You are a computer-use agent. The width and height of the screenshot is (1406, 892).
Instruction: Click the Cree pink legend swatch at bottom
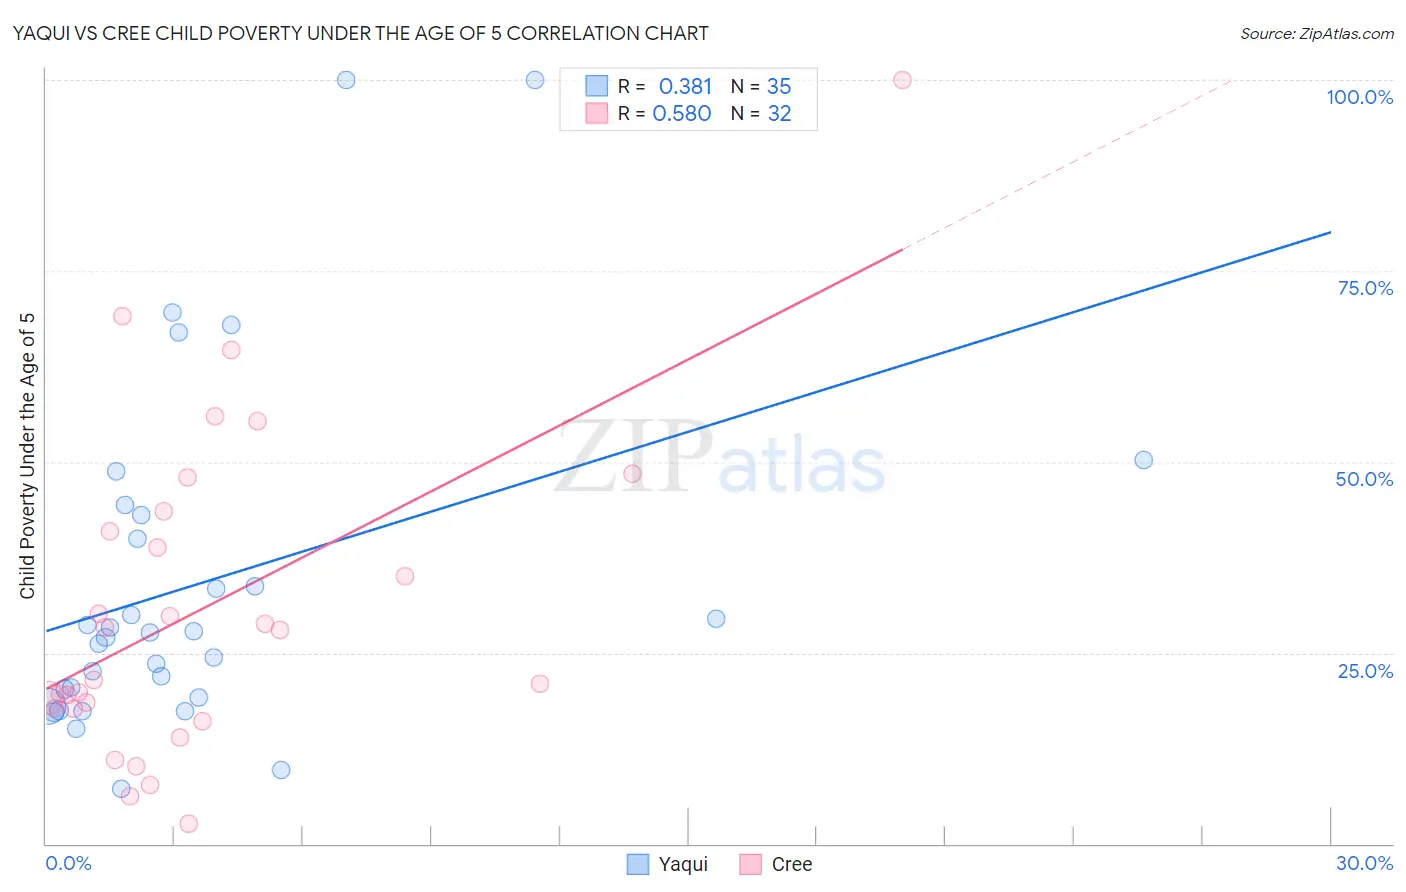click(751, 864)
